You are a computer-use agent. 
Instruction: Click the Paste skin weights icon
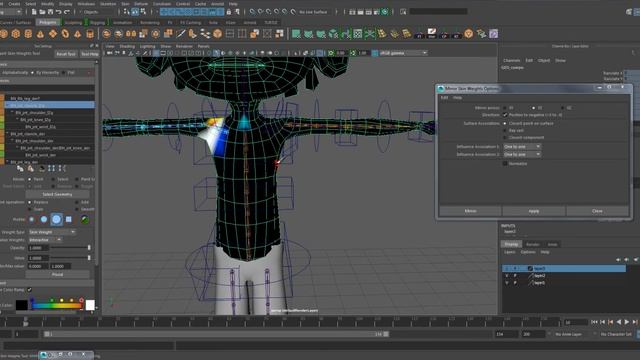point(31,169)
